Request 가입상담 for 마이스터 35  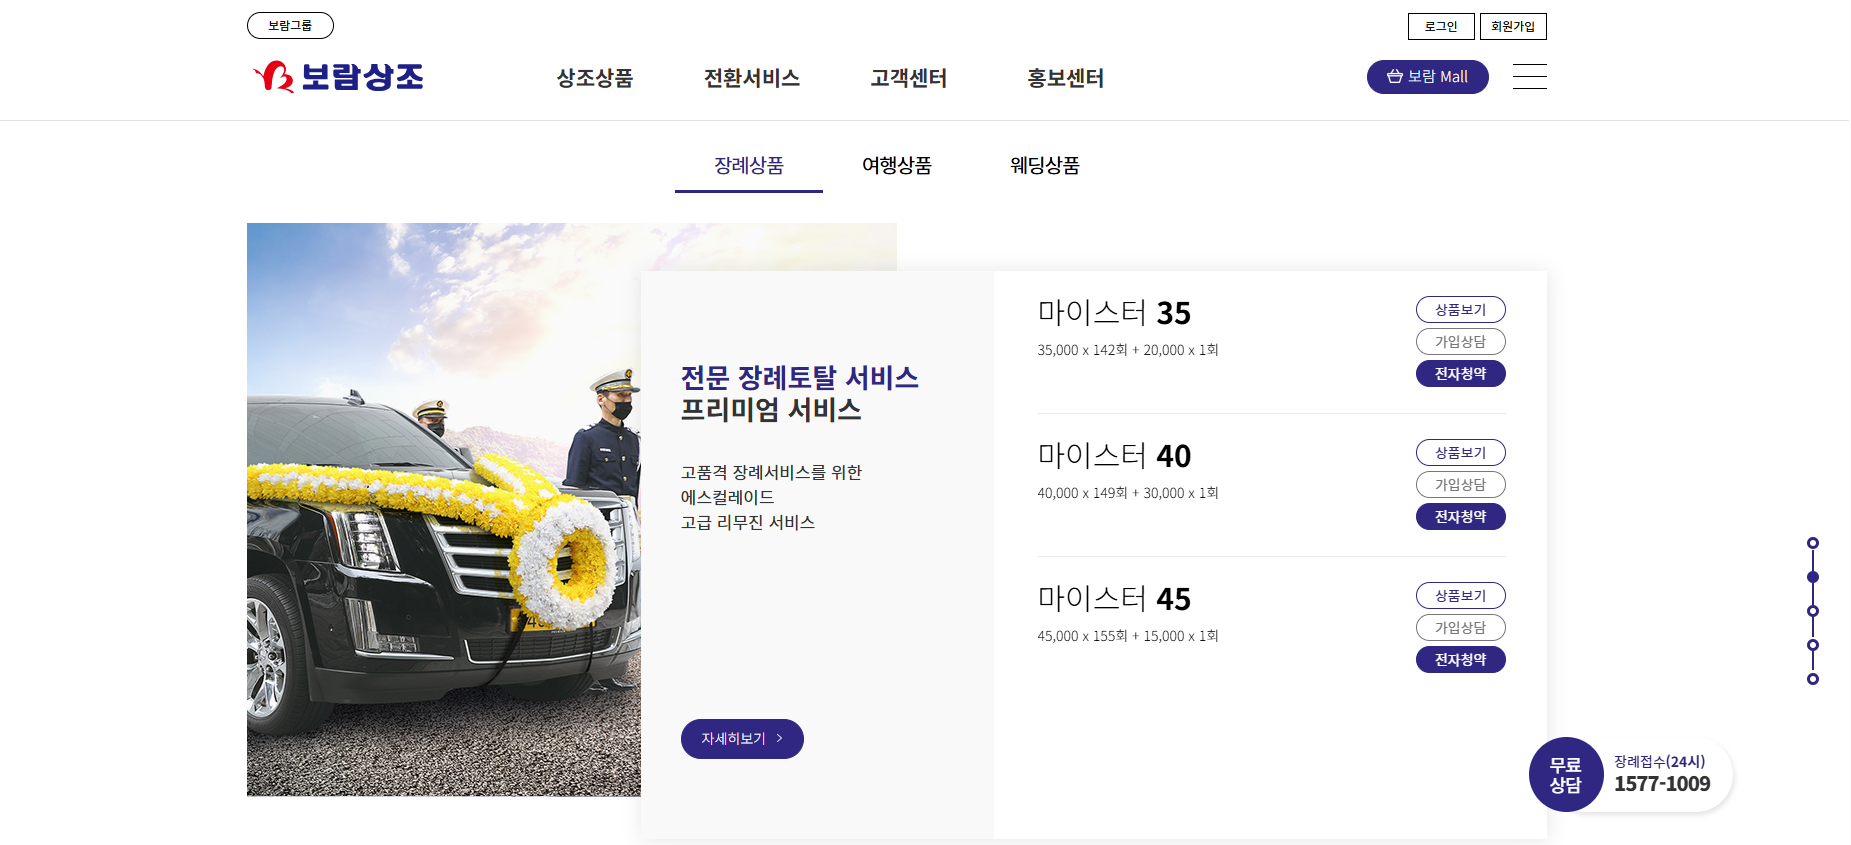pos(1461,342)
